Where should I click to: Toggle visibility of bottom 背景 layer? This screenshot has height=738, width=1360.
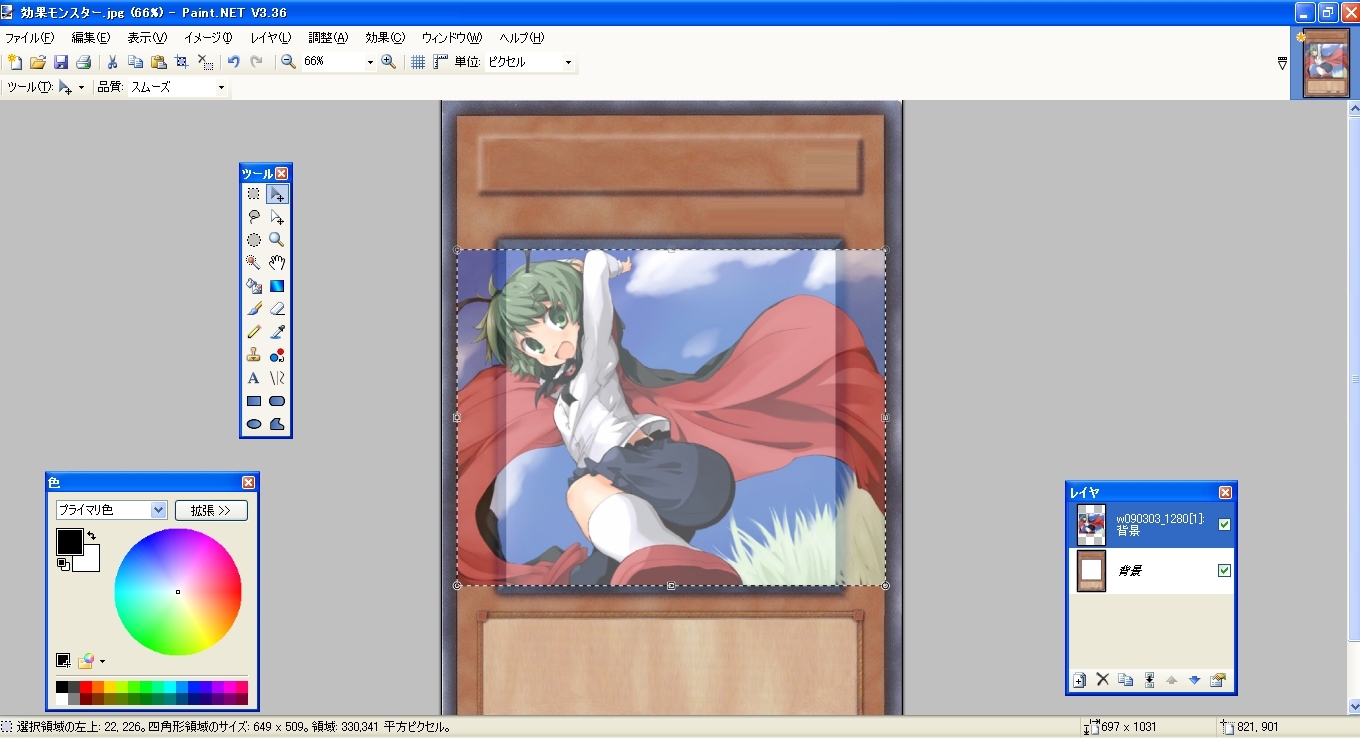click(x=1224, y=571)
